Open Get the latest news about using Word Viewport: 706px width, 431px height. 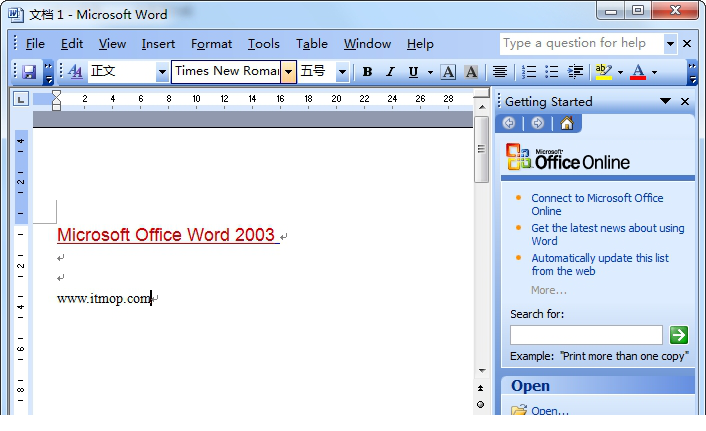607,234
